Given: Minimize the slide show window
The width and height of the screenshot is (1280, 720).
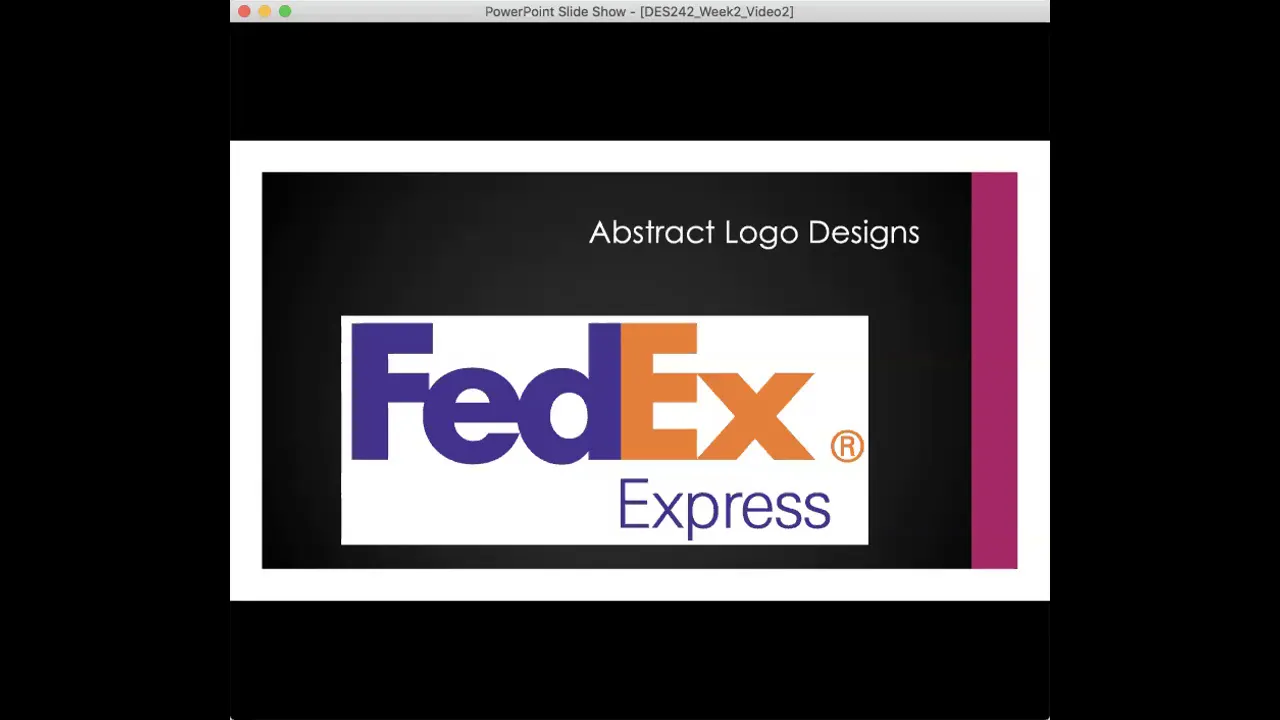Looking at the screenshot, I should [x=264, y=11].
